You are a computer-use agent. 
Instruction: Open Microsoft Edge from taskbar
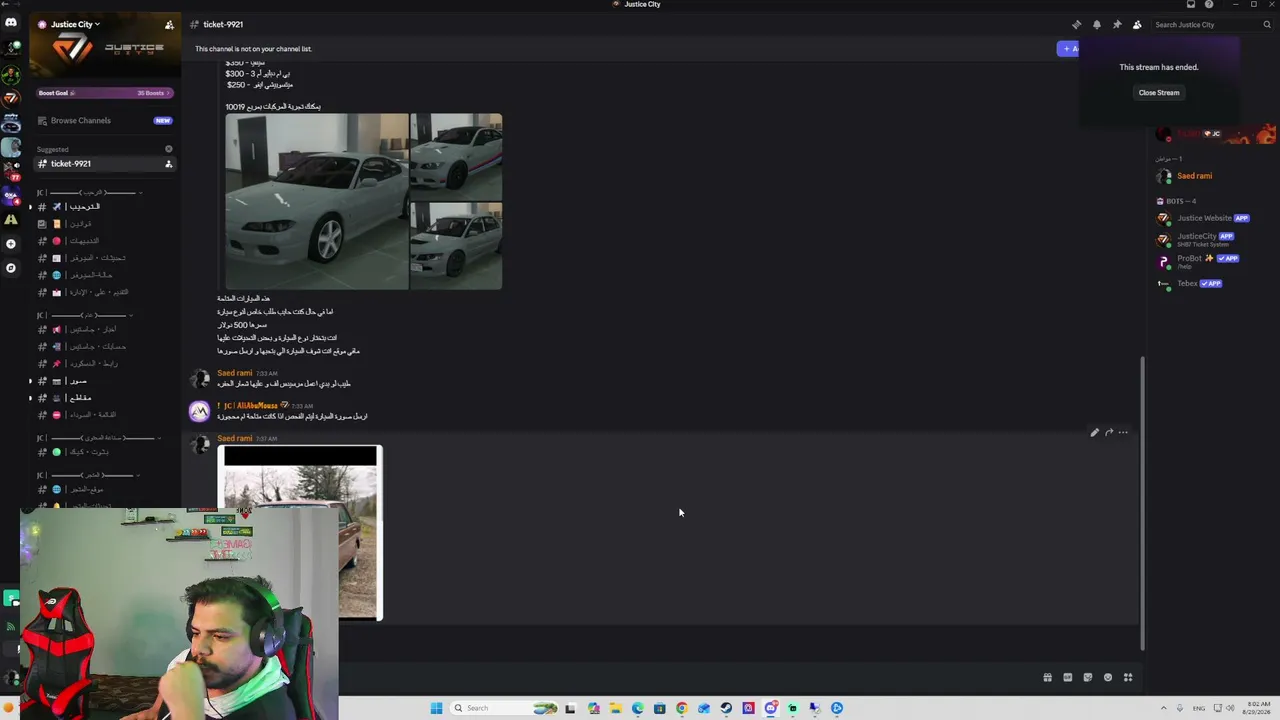point(638,708)
